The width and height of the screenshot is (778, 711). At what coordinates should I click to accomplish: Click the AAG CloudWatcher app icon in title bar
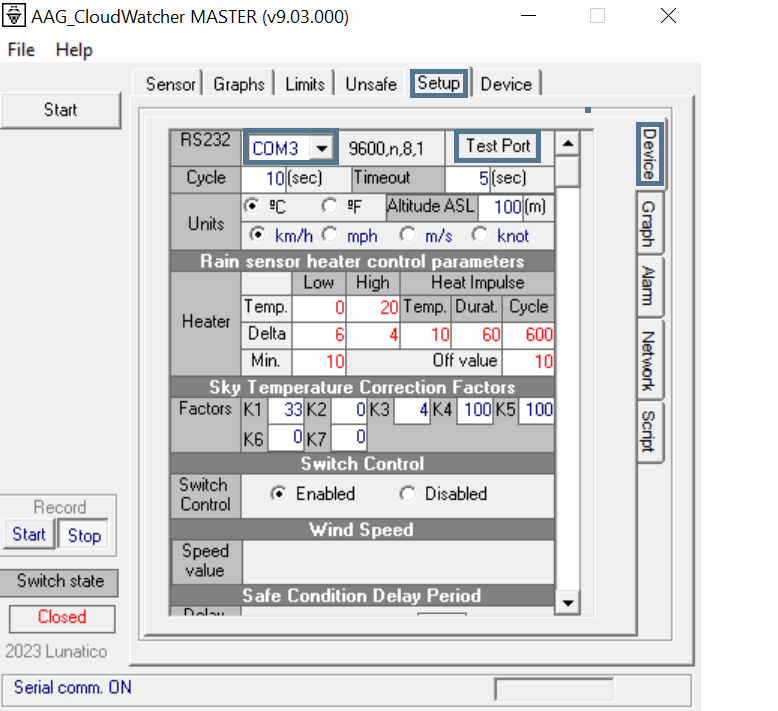coord(14,15)
